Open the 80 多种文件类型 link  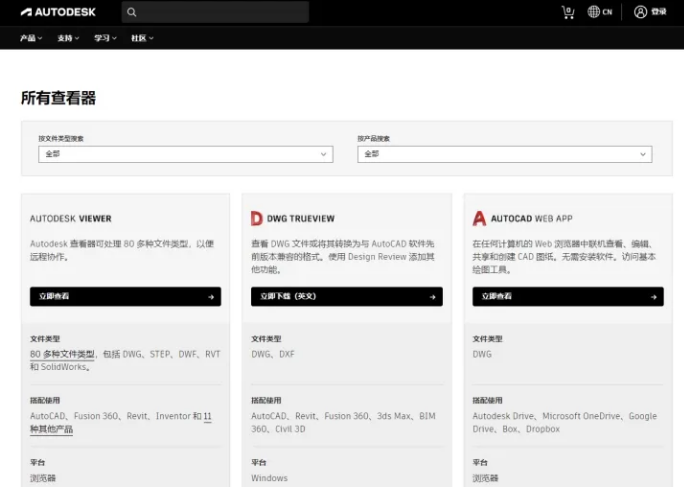(62, 354)
